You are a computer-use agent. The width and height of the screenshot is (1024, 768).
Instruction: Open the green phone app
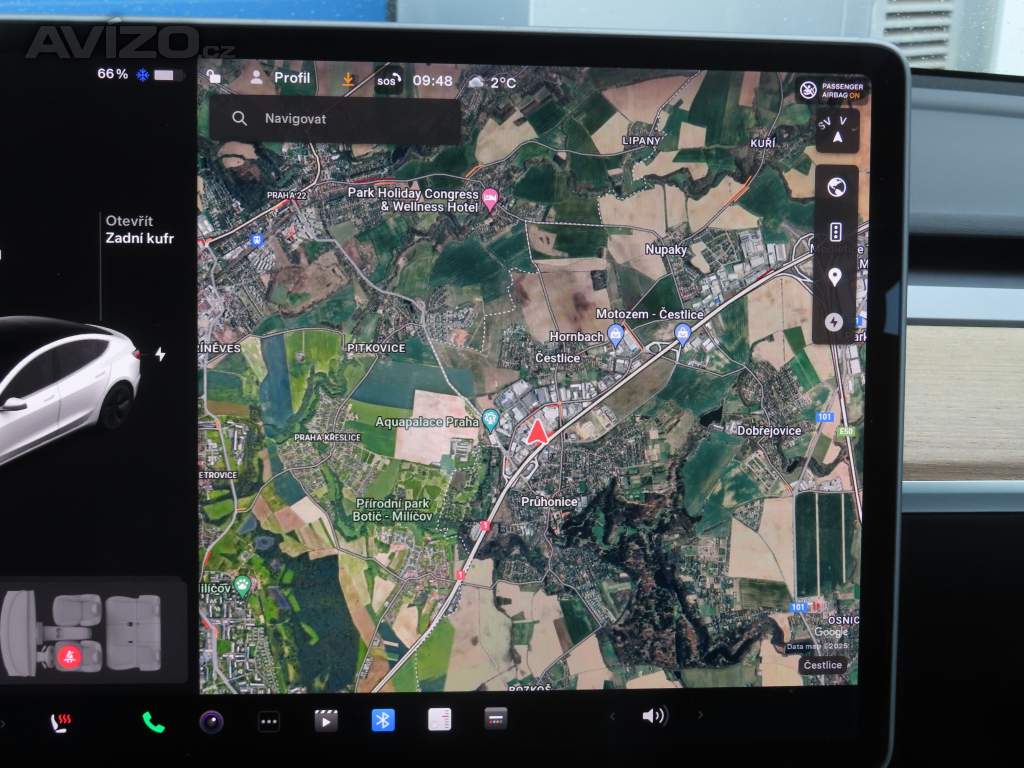pyautogui.click(x=153, y=722)
